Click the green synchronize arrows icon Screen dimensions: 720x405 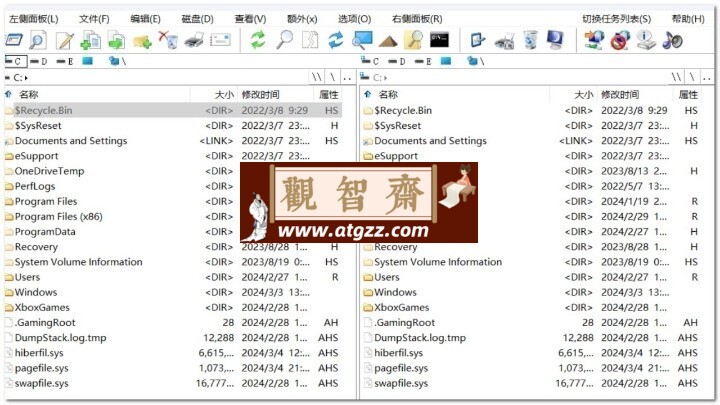tap(258, 40)
